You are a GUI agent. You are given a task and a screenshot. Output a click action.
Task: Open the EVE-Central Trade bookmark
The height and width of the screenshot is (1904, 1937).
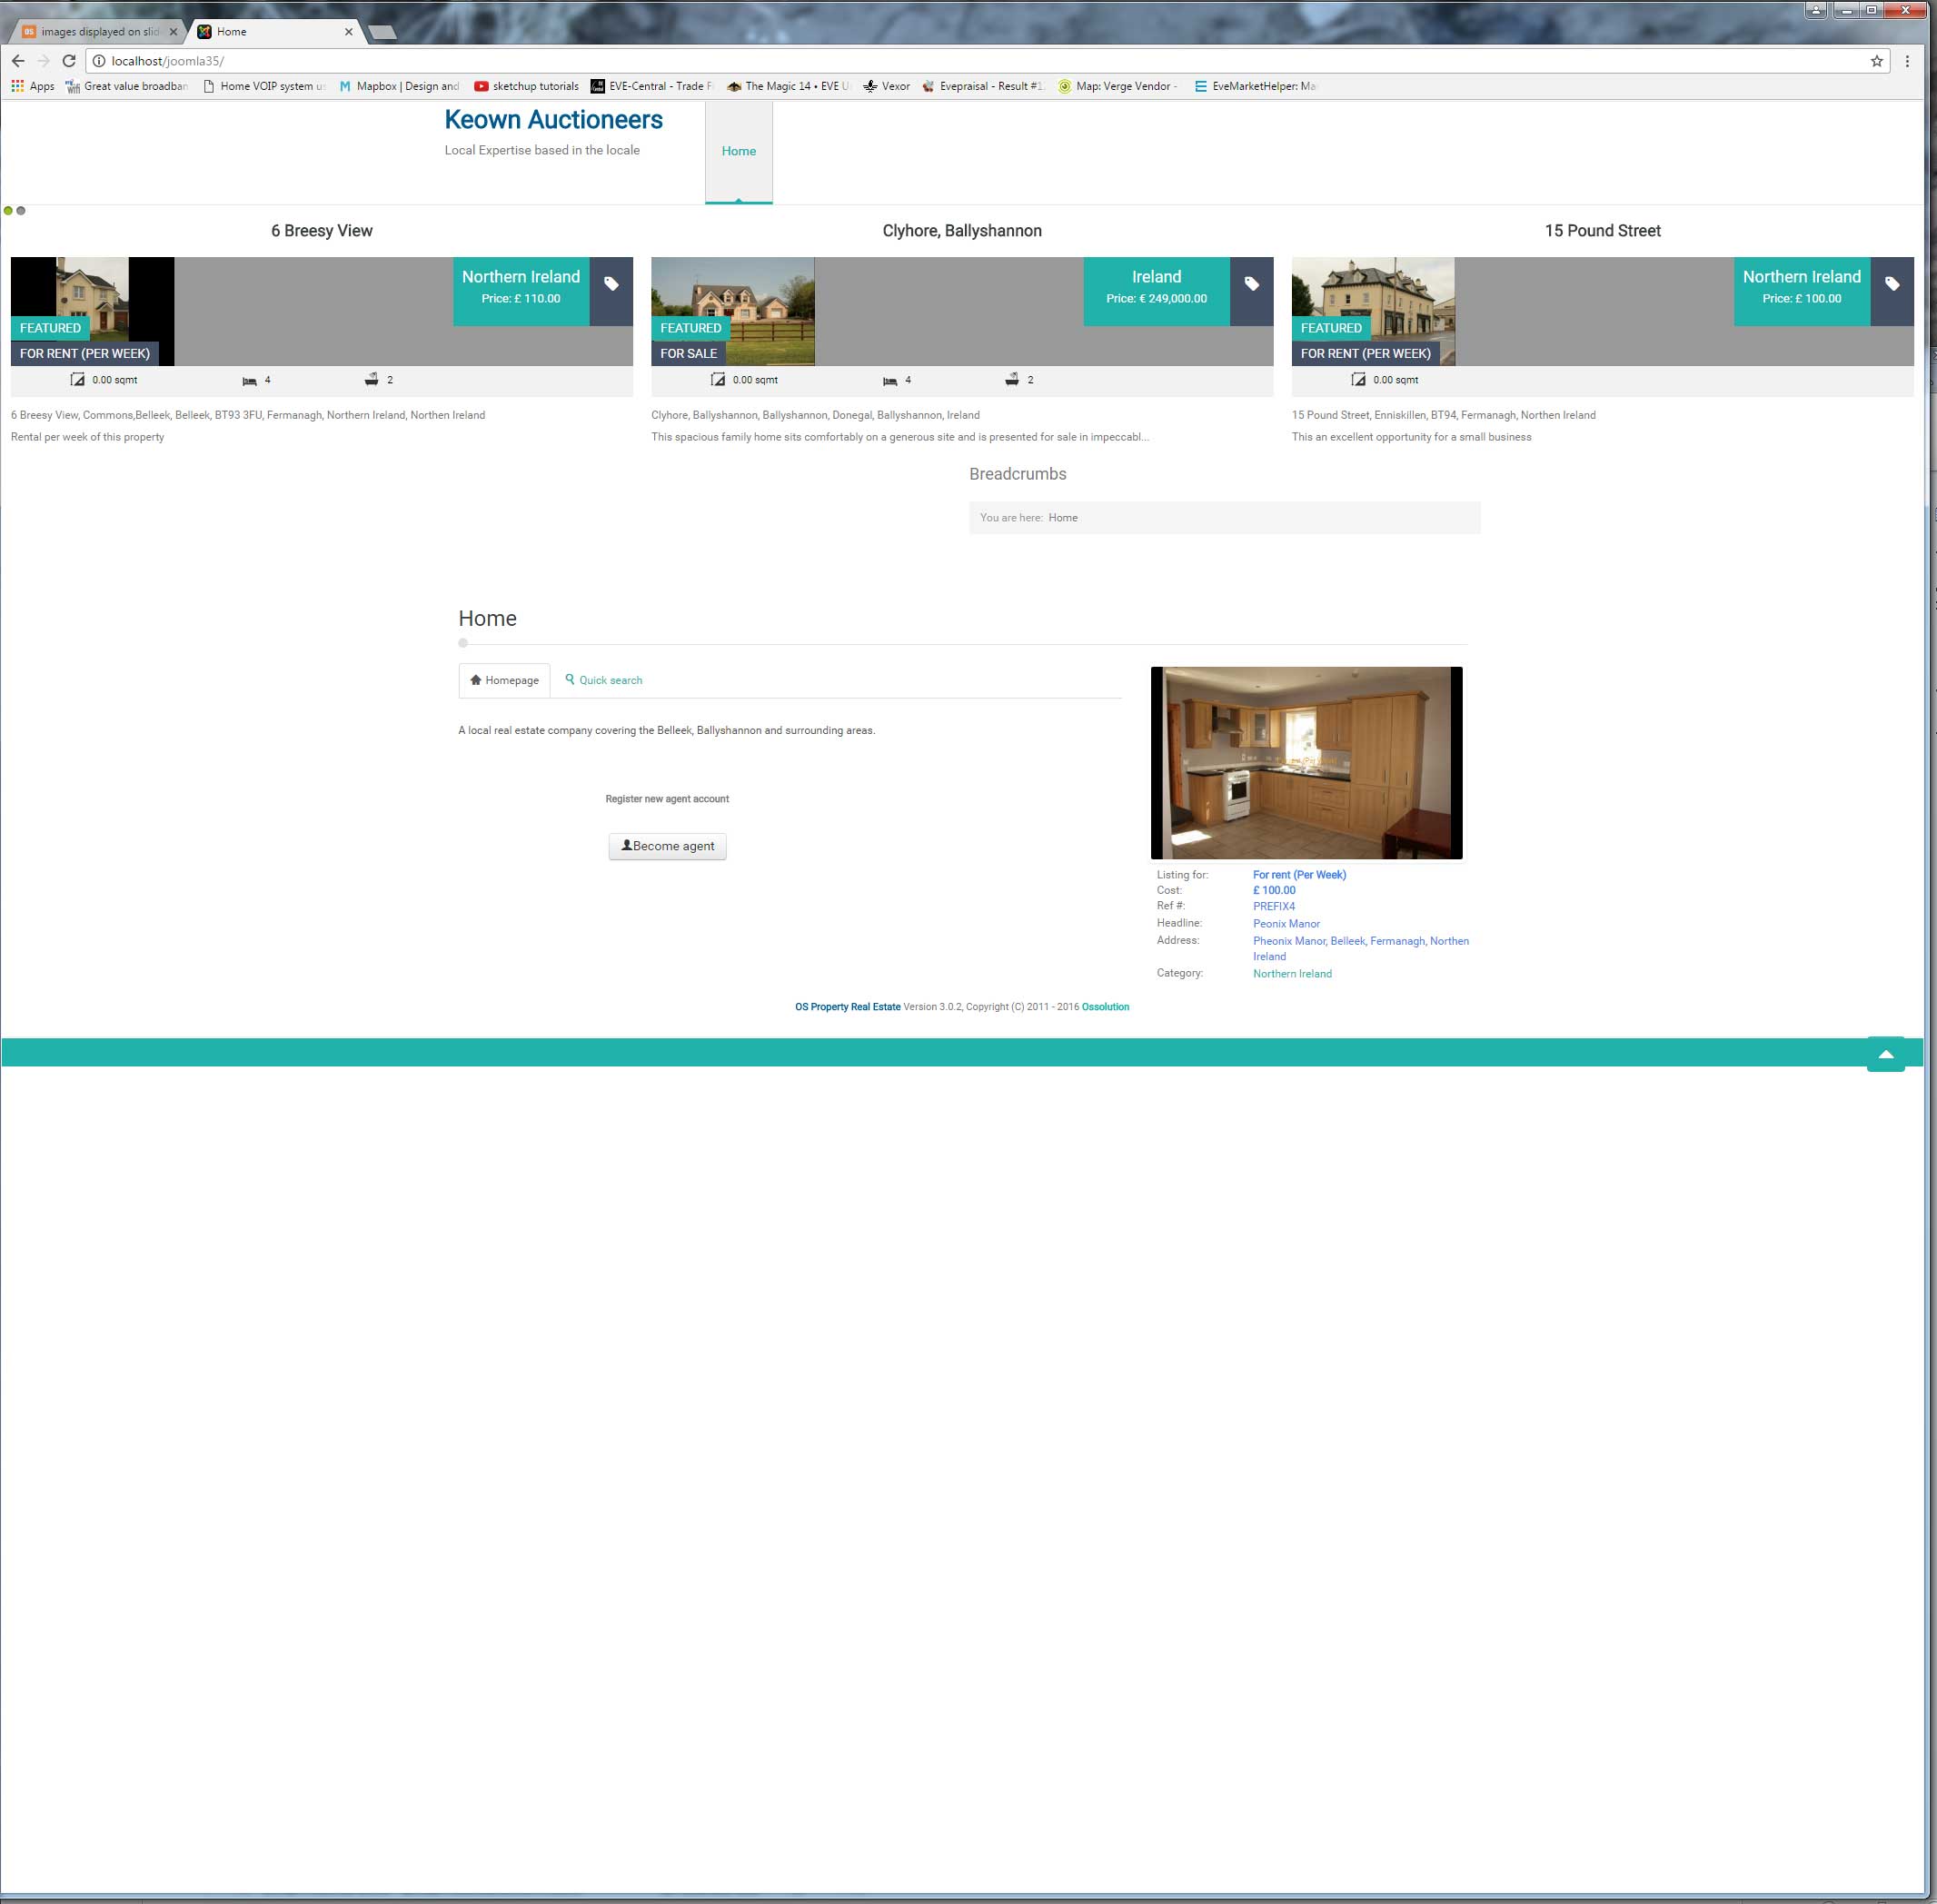coord(651,86)
